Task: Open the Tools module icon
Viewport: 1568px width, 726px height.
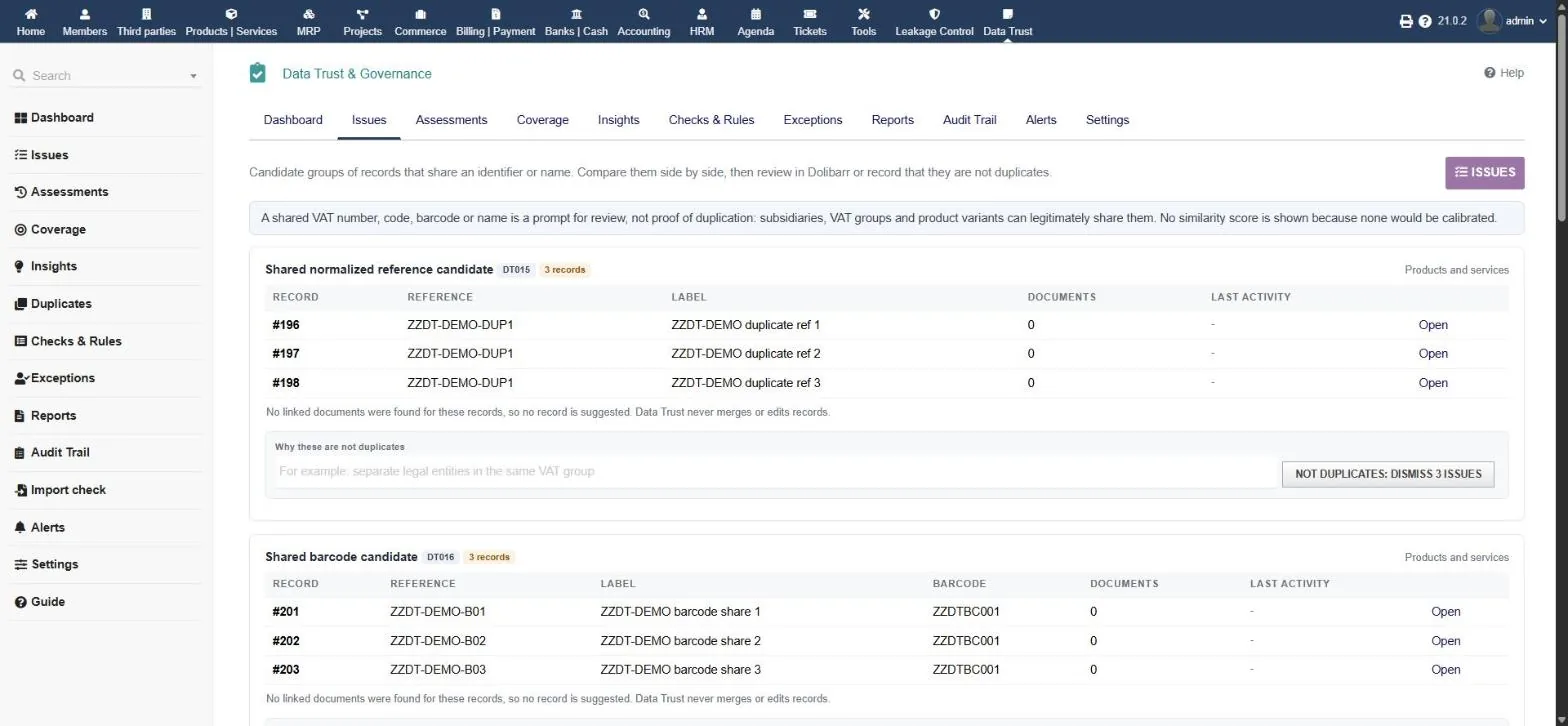Action: [864, 14]
